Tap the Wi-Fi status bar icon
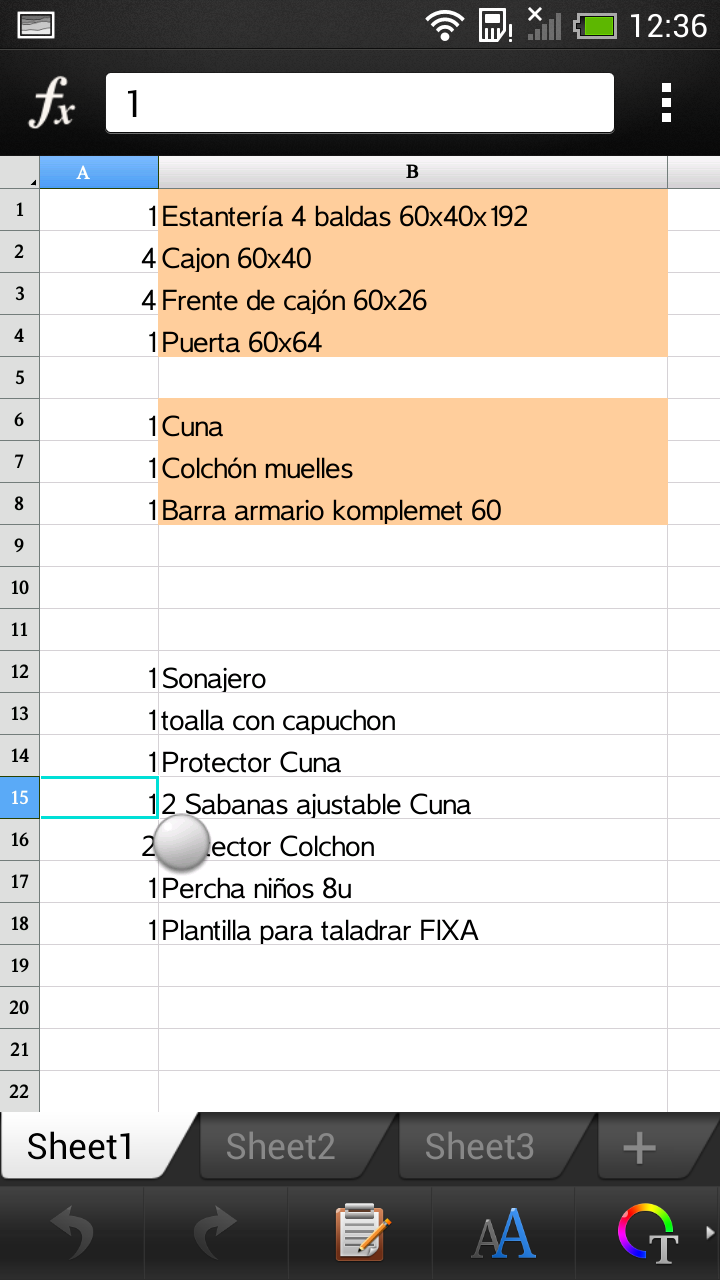Screen dimensions: 720x1280 (443, 25)
